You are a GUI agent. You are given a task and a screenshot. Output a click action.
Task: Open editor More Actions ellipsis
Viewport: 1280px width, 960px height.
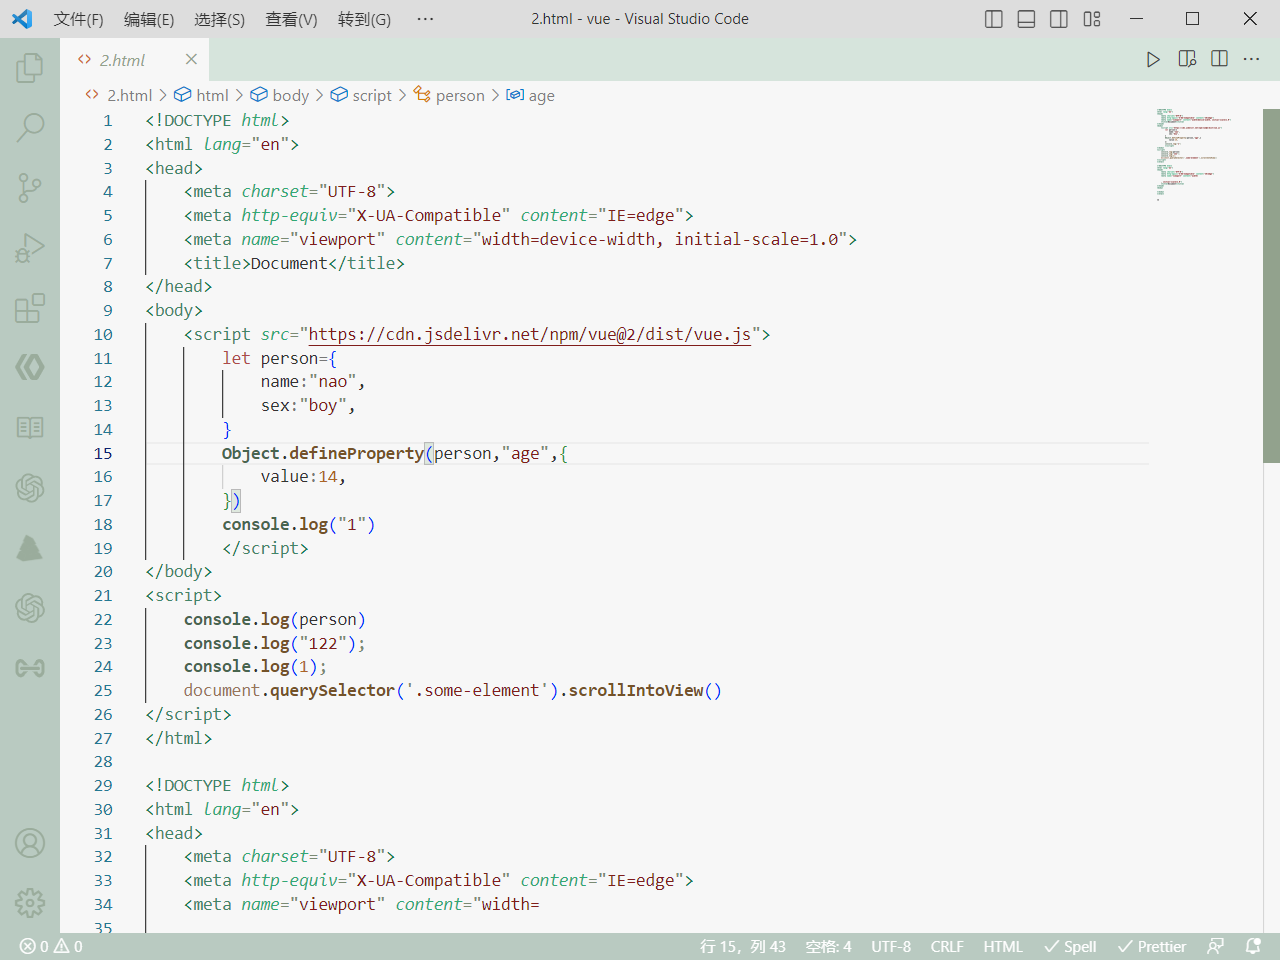(x=1251, y=59)
